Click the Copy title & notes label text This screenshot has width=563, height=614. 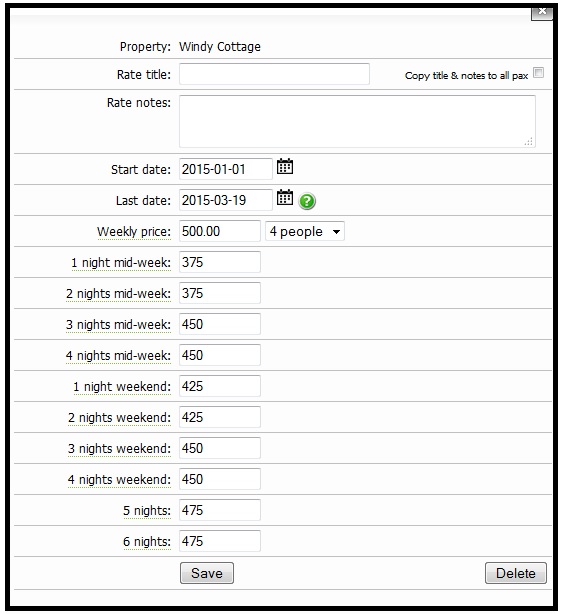[x=466, y=76]
